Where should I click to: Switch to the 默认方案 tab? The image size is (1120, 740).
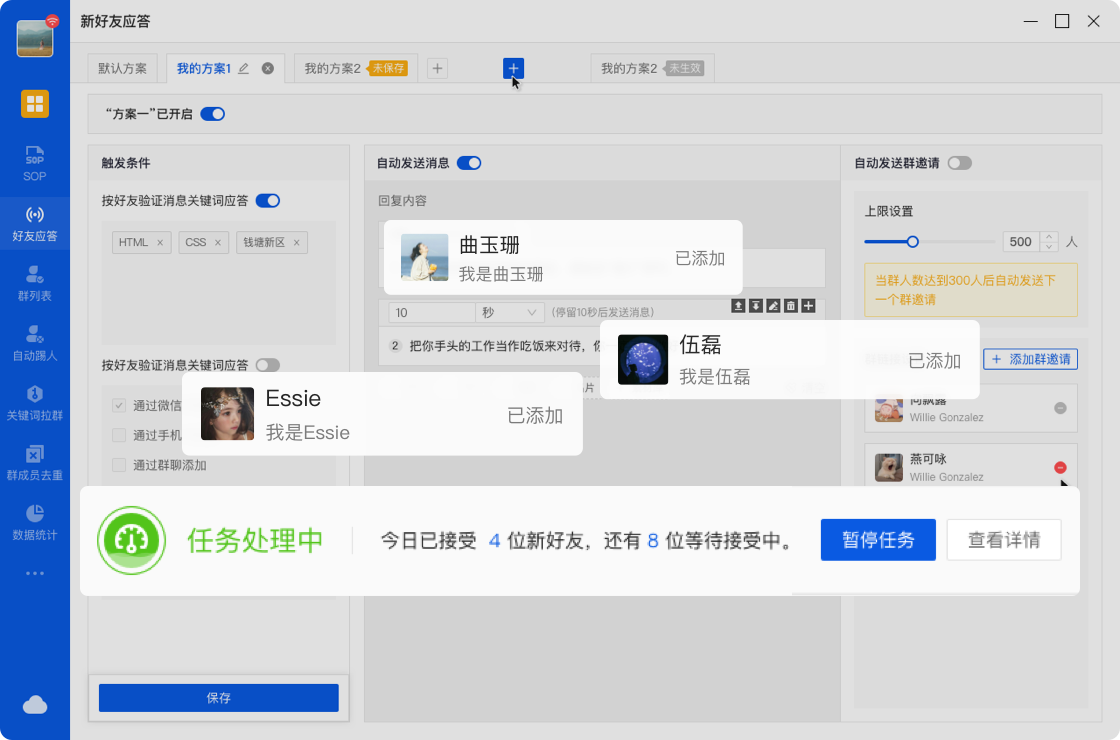coord(122,69)
